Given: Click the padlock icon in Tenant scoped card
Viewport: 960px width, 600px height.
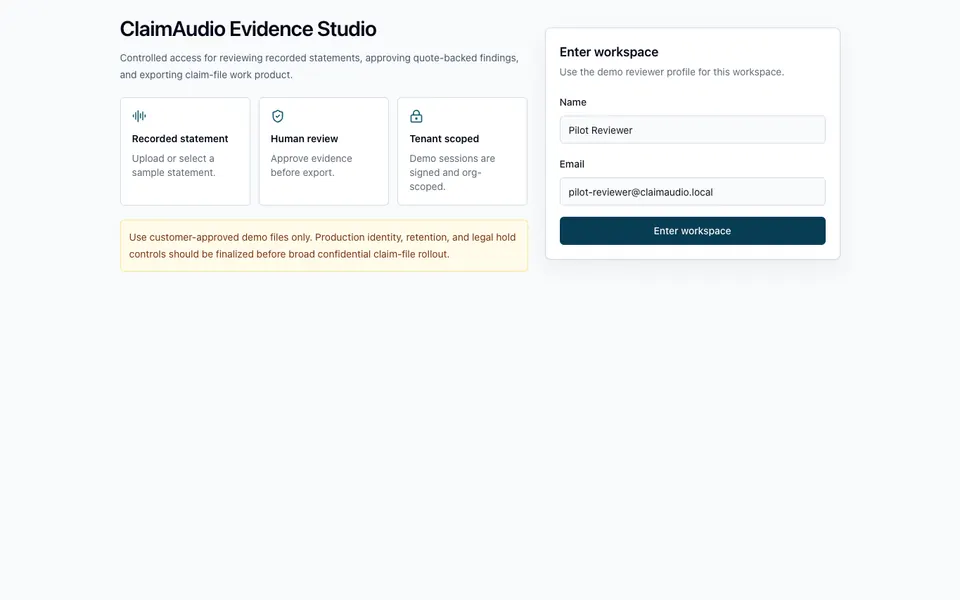Looking at the screenshot, I should pyautogui.click(x=416, y=116).
